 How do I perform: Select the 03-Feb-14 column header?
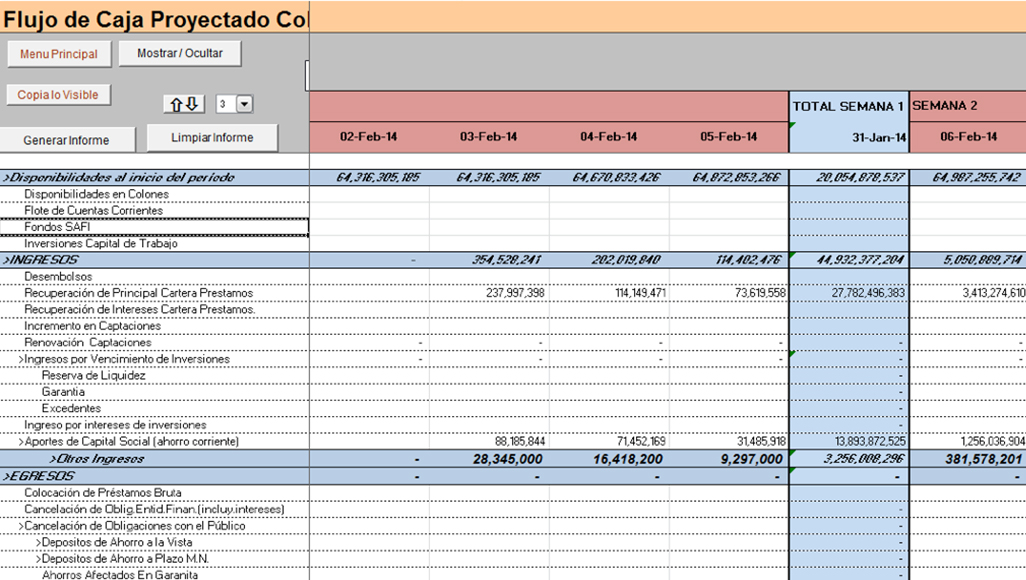489,137
